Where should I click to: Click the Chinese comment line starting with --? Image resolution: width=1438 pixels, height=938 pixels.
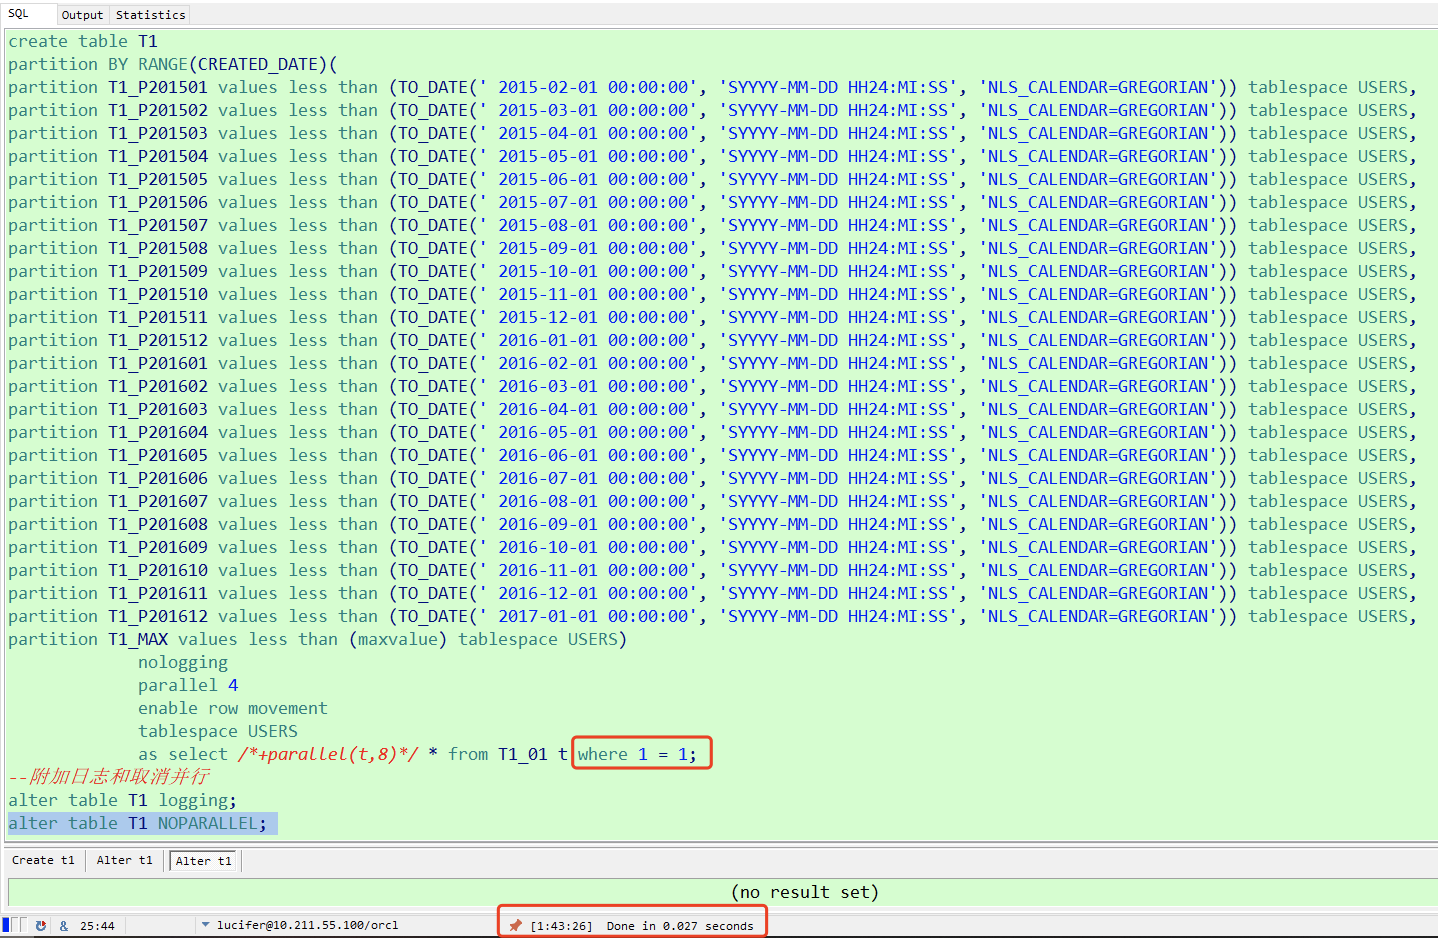[x=109, y=776]
